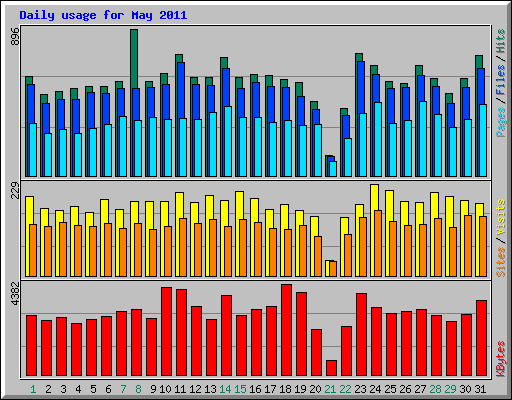512x400 pixels.
Task: Select the cyan Pages bar for day 14
Action: coord(228,141)
